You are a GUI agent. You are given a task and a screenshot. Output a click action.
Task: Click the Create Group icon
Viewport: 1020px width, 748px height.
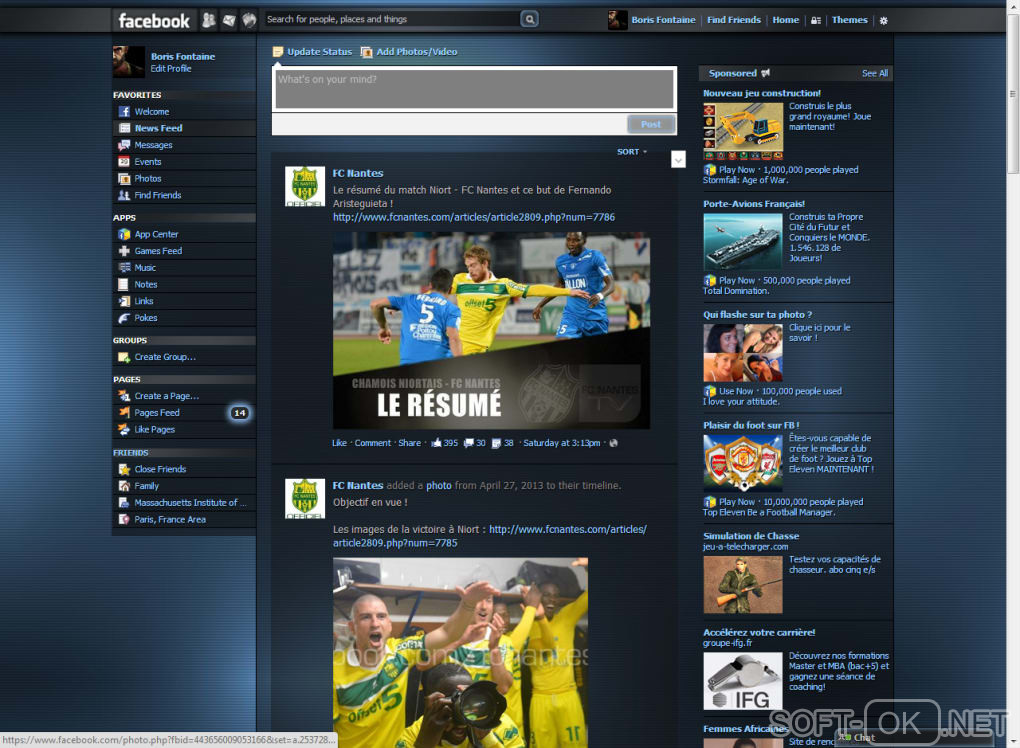pyautogui.click(x=124, y=357)
